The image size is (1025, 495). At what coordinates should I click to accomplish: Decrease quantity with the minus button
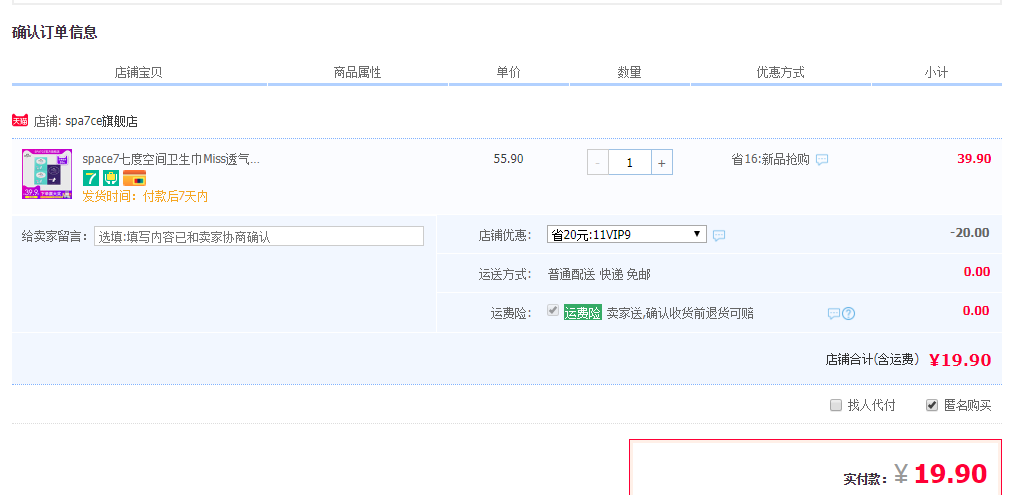(x=597, y=163)
